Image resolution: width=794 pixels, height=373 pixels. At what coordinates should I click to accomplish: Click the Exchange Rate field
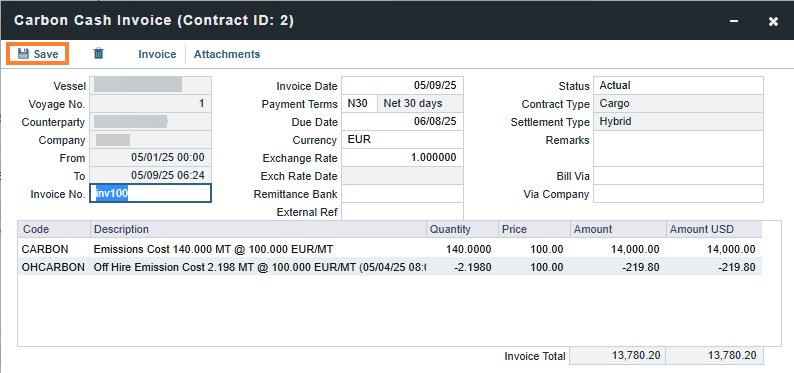pos(402,157)
